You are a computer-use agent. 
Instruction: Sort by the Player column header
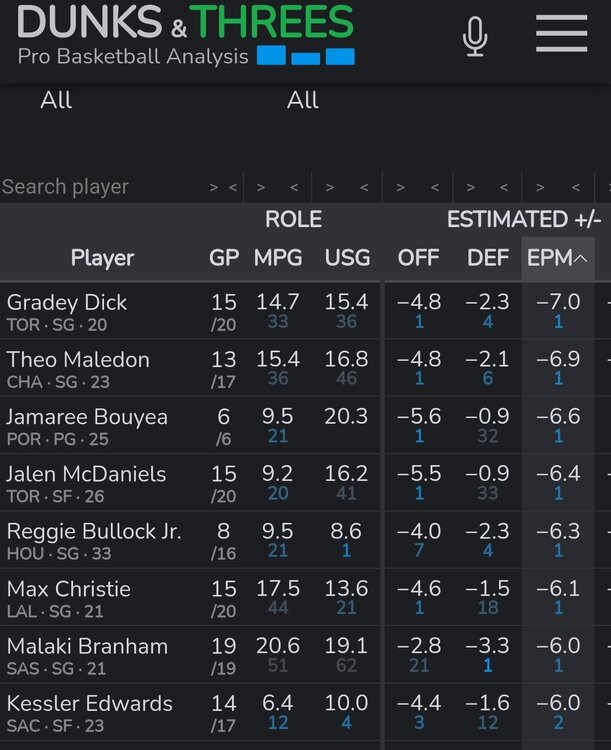[102, 258]
